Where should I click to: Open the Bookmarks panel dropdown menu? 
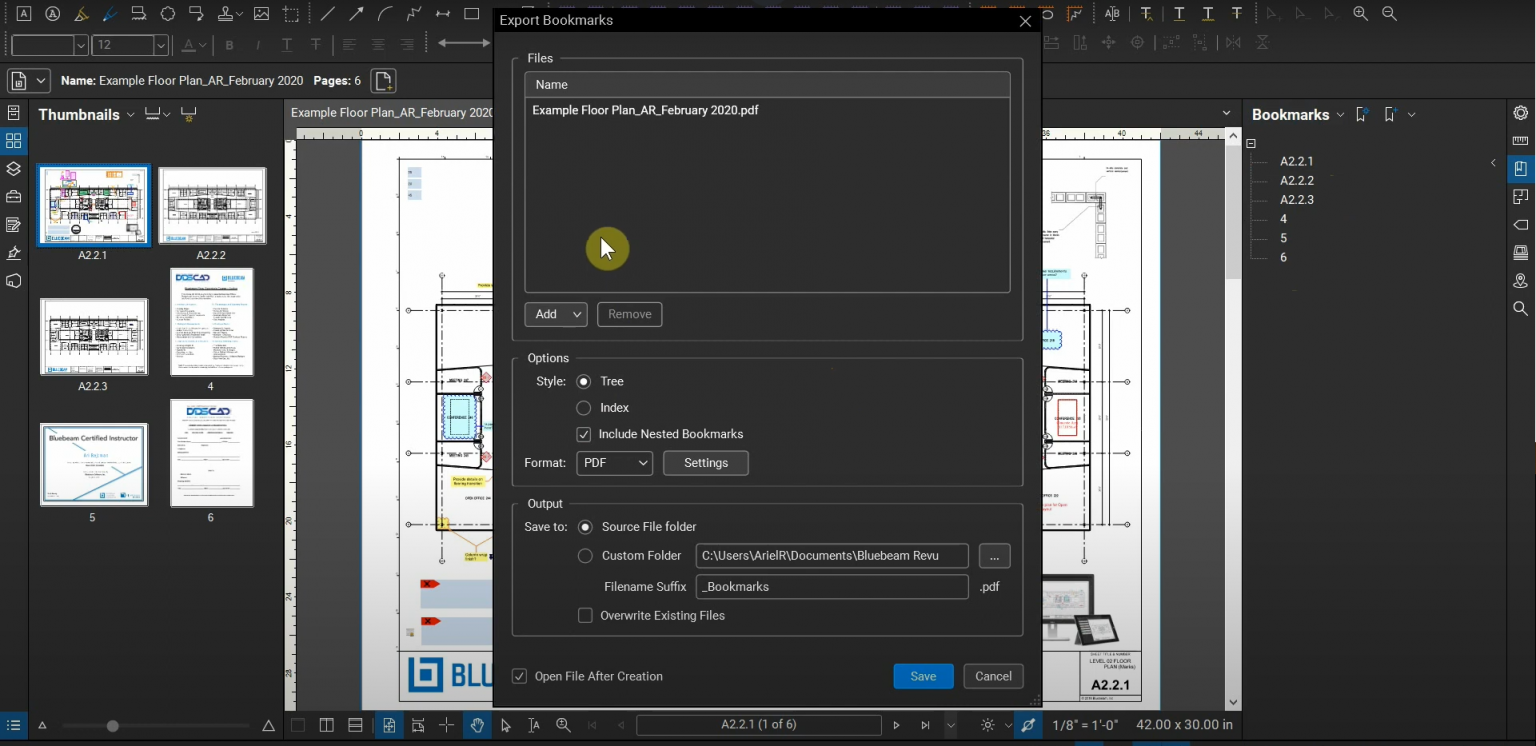pyautogui.click(x=1340, y=114)
